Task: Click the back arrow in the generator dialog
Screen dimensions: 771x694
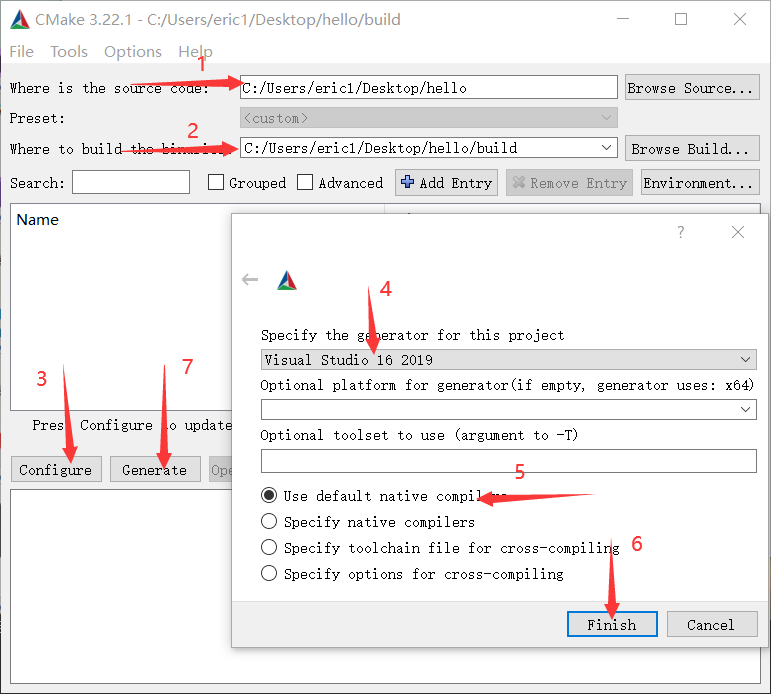Action: click(250, 280)
